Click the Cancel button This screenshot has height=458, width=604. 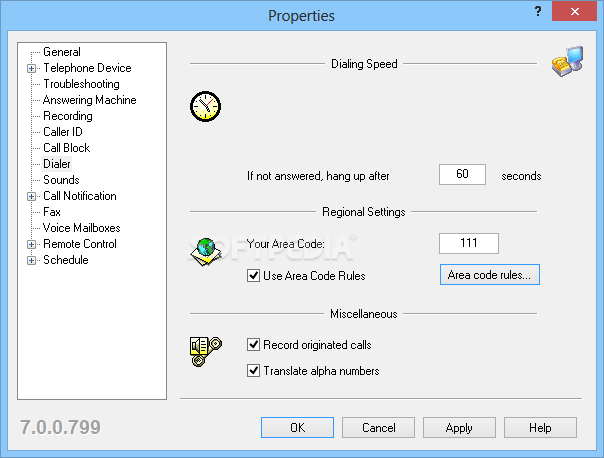(378, 428)
